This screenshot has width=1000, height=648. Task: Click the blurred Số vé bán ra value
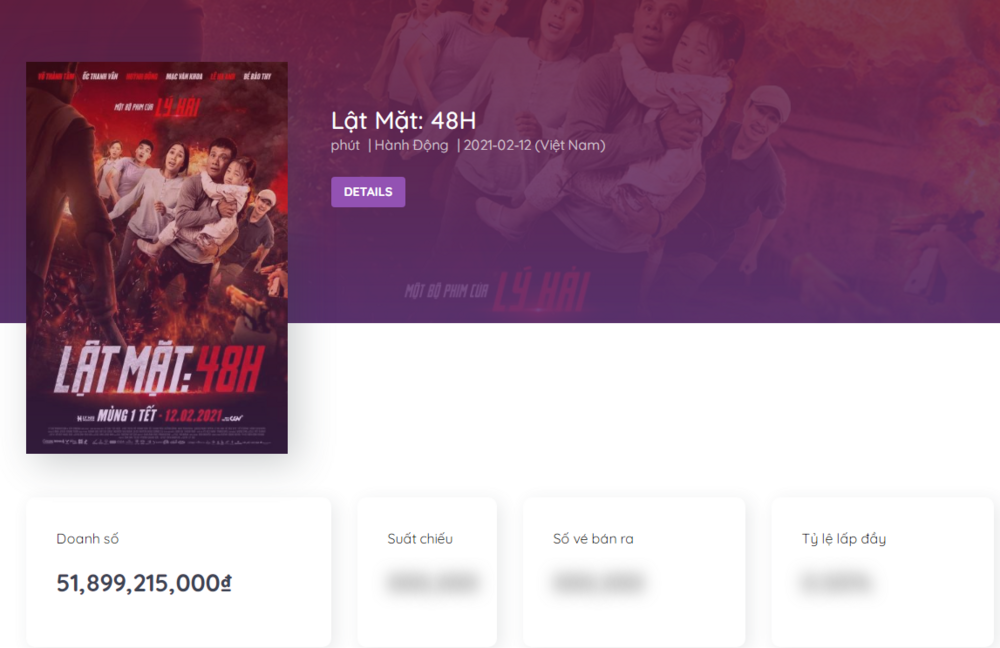click(x=598, y=582)
